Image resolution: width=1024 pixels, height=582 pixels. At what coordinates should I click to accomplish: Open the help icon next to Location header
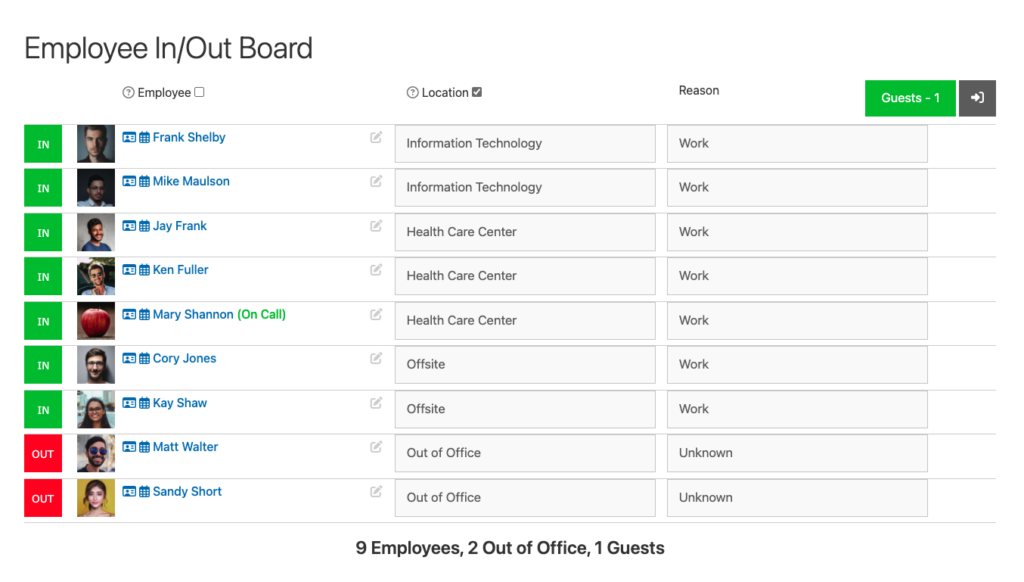412,92
